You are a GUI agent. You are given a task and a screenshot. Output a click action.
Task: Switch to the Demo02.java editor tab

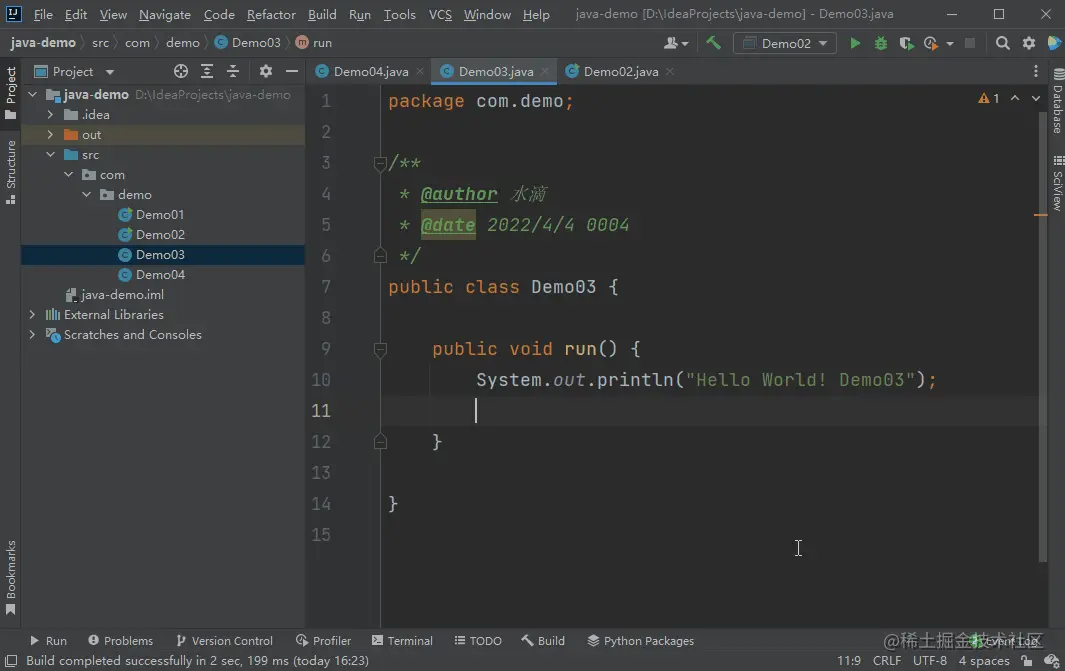[x=620, y=72]
